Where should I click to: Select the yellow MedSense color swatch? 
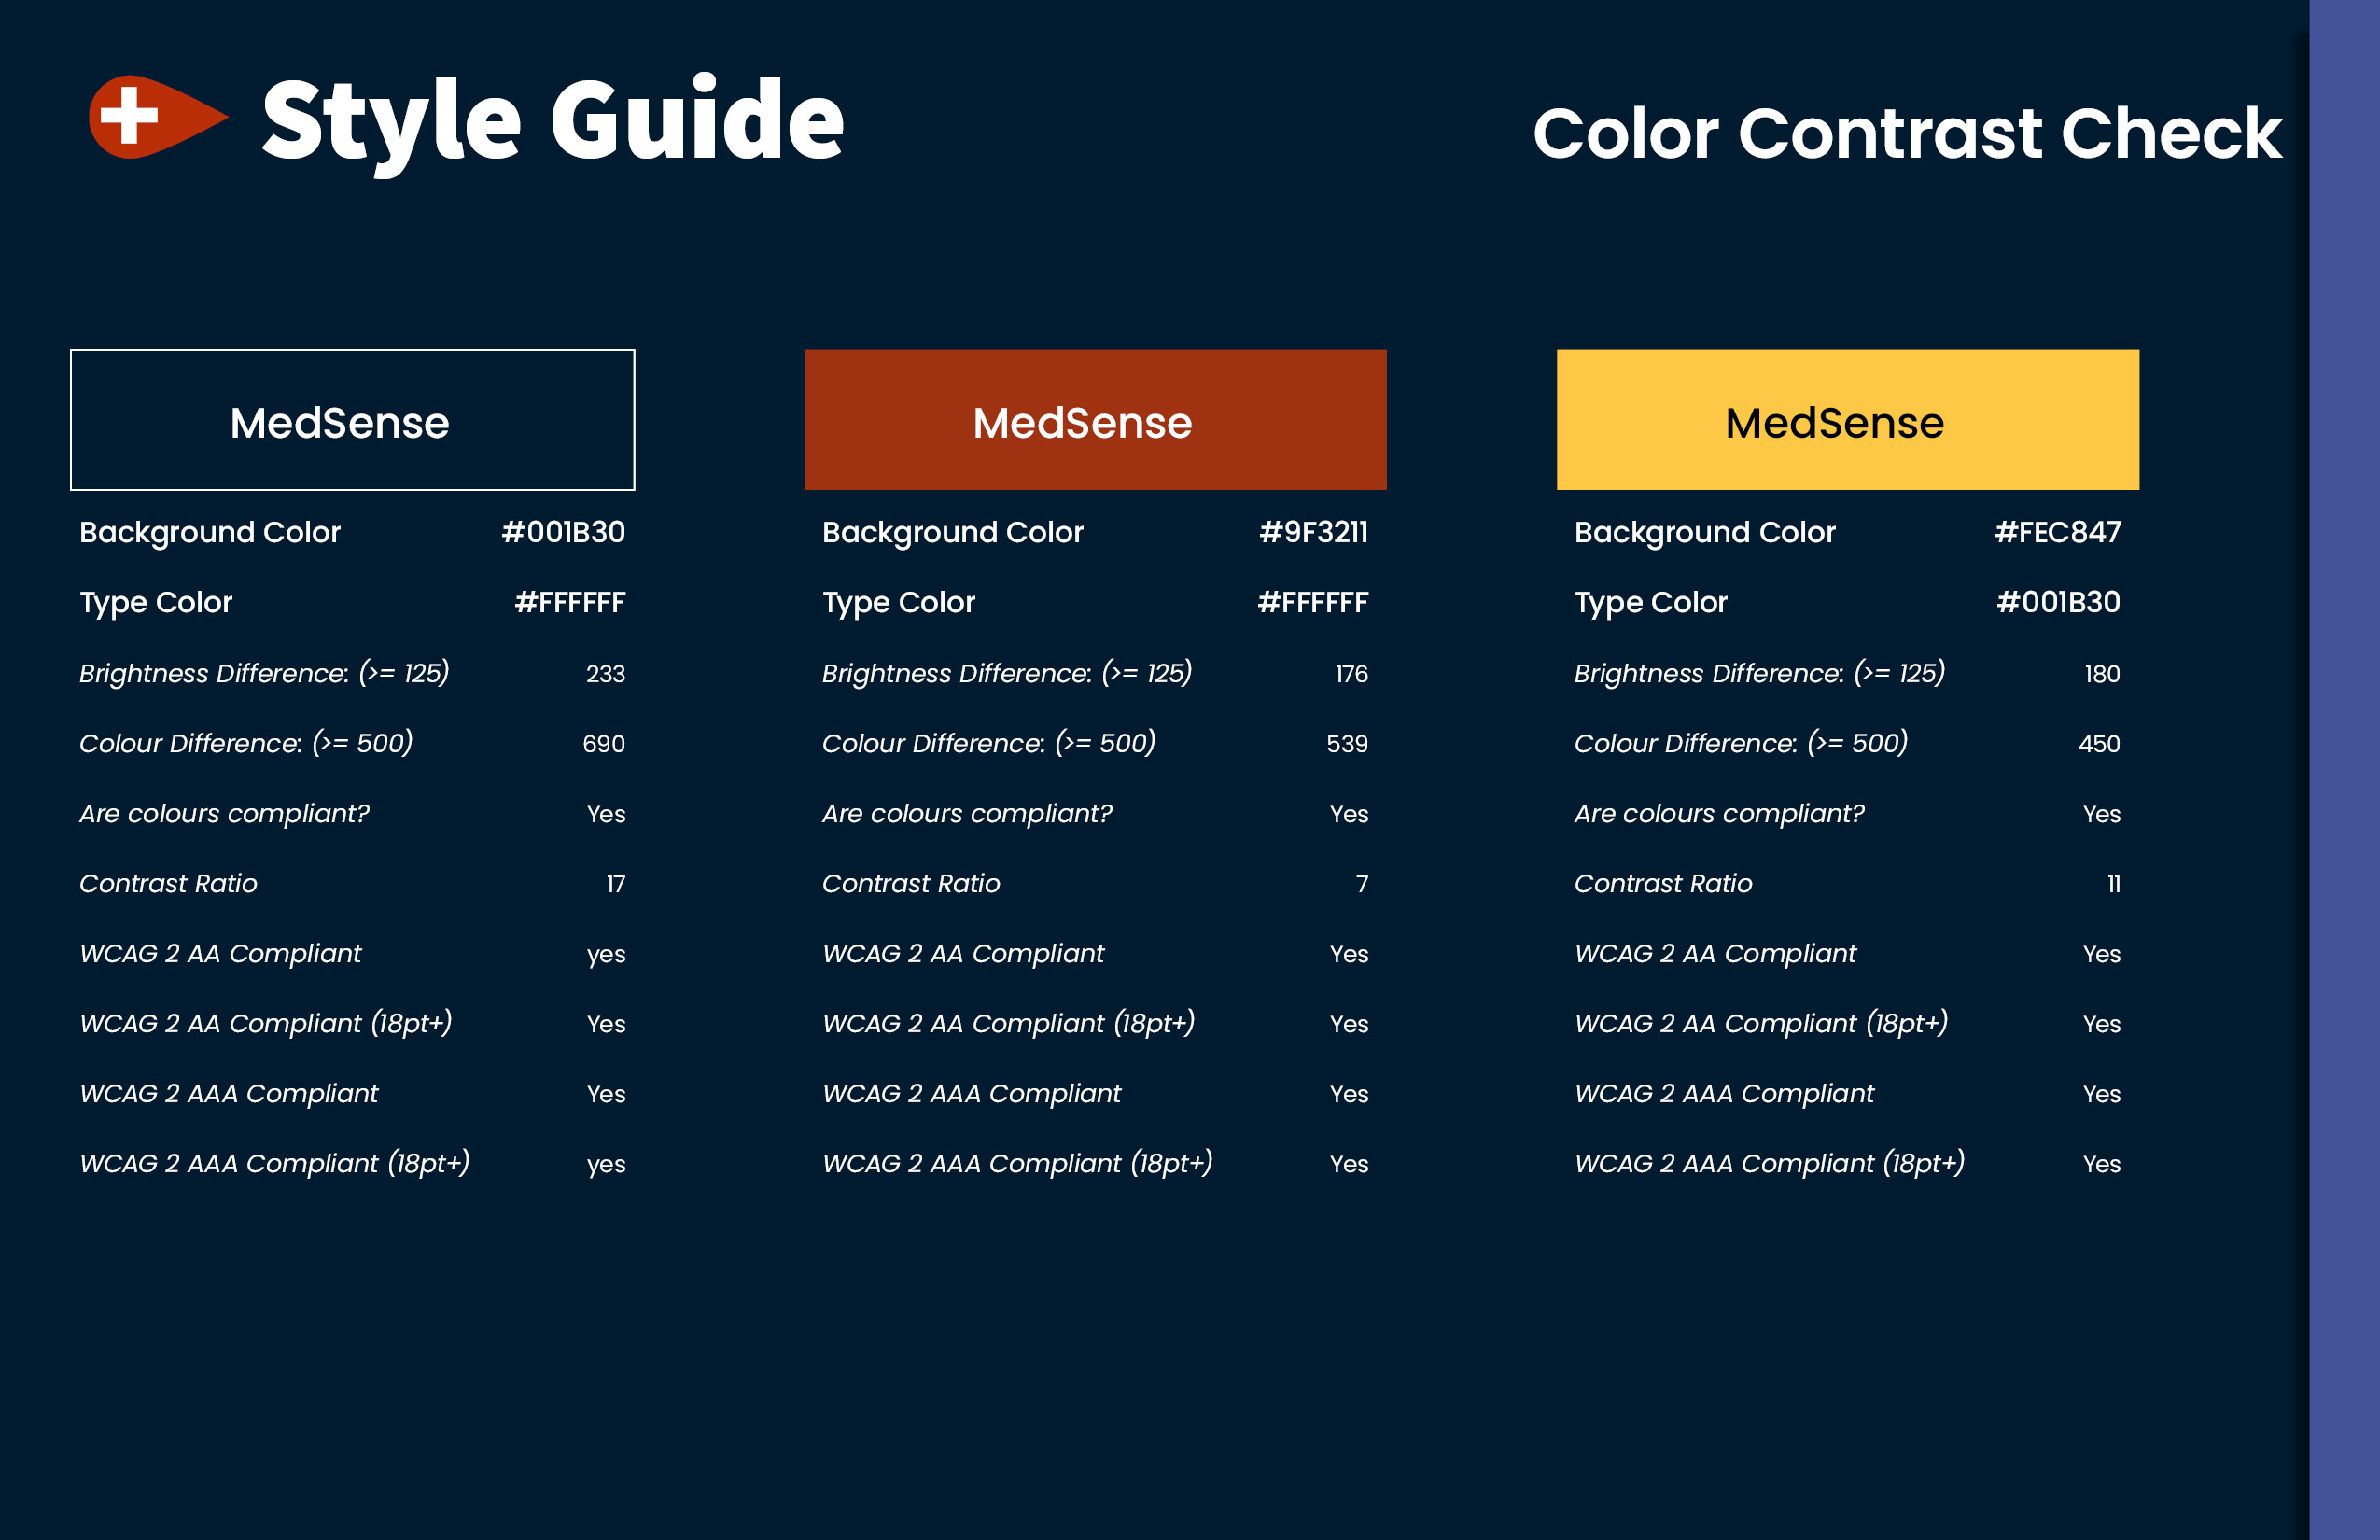[x=1847, y=420]
